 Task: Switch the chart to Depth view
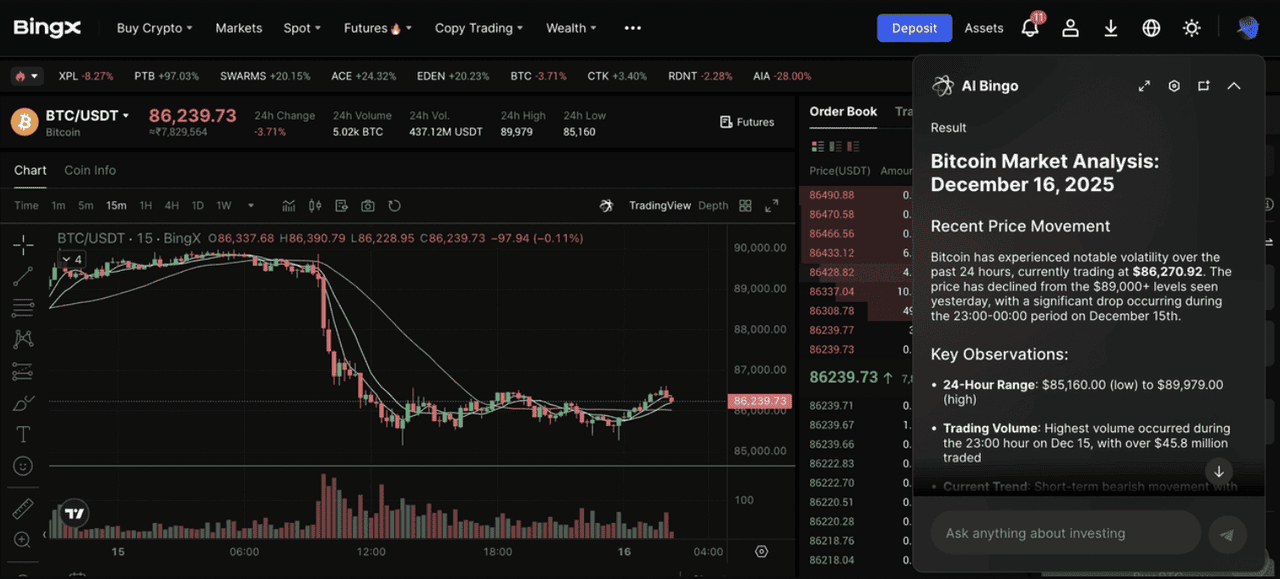pyautogui.click(x=713, y=206)
